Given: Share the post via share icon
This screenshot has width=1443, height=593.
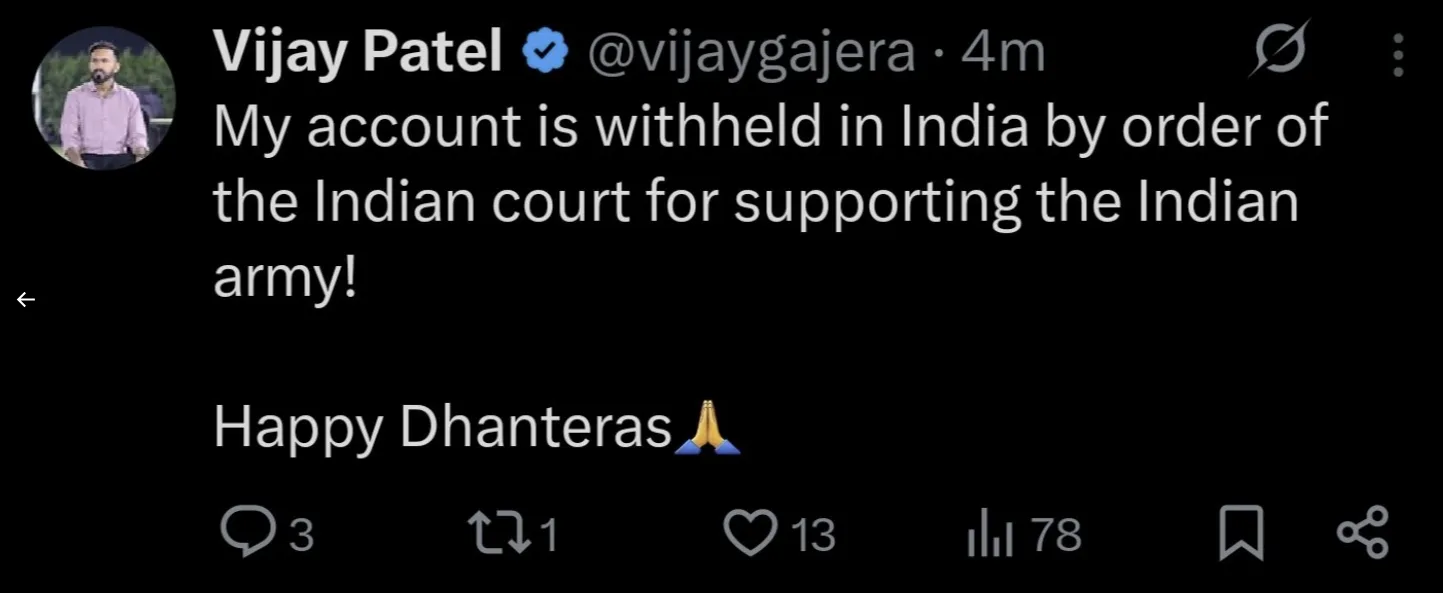Looking at the screenshot, I should [1362, 533].
